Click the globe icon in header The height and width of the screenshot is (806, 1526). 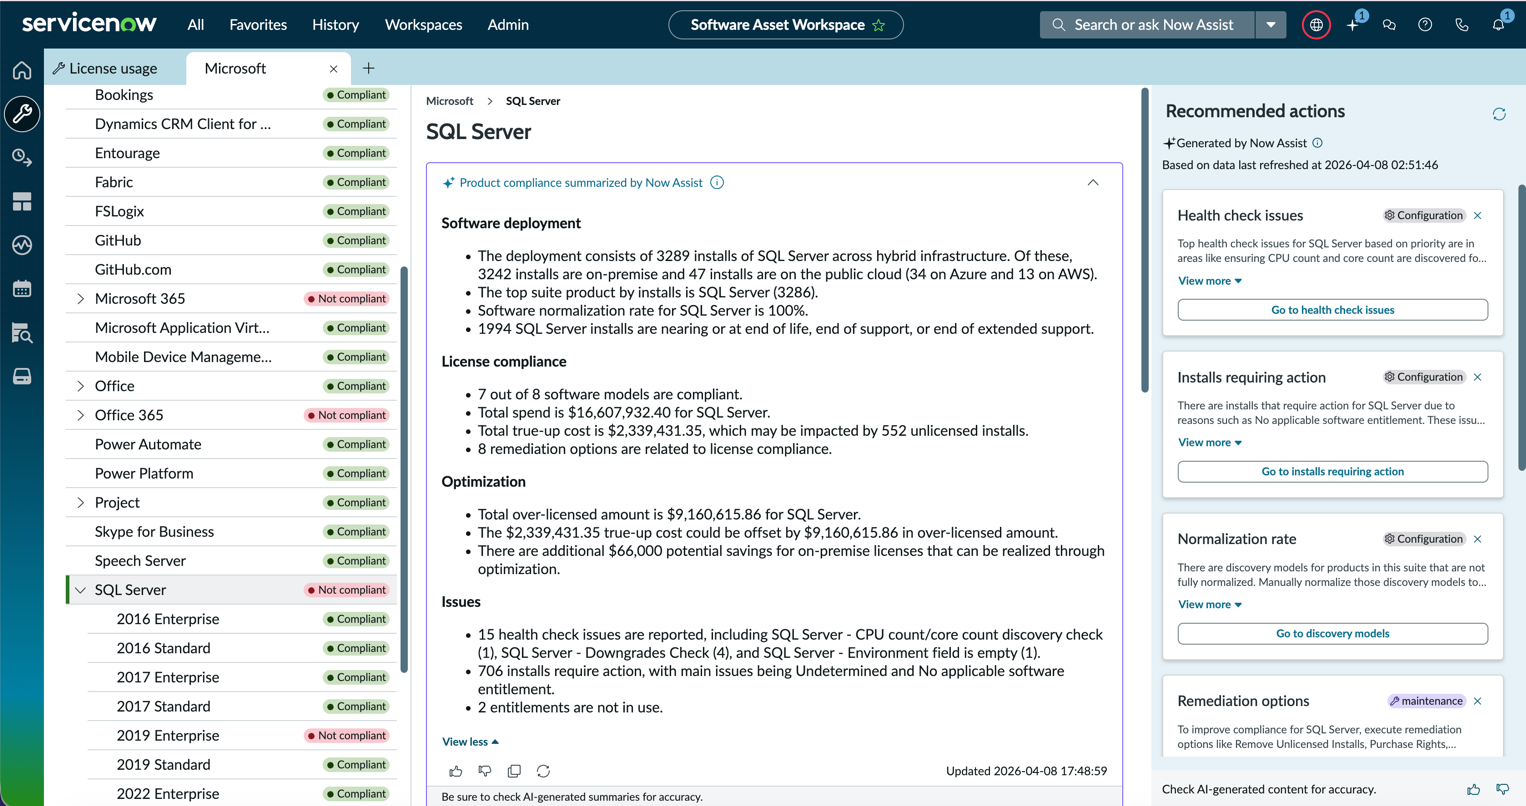click(x=1316, y=25)
